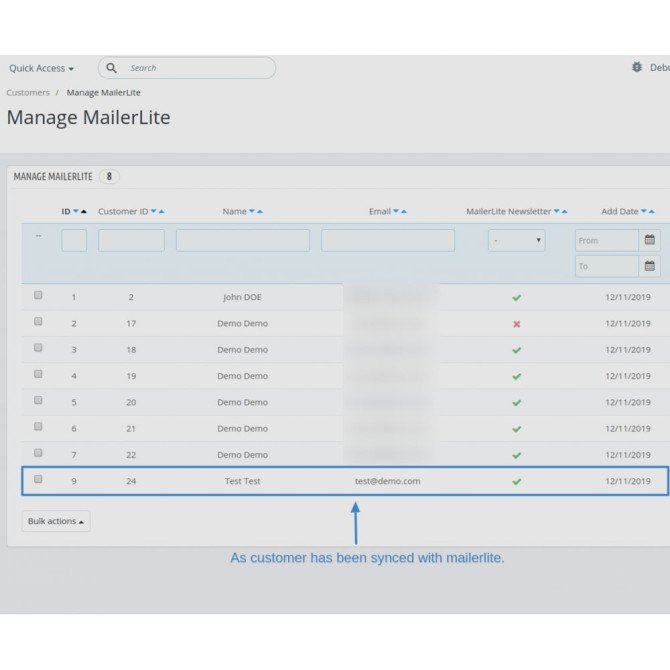
Task: Select checkbox for row ID 6
Action: click(38, 426)
